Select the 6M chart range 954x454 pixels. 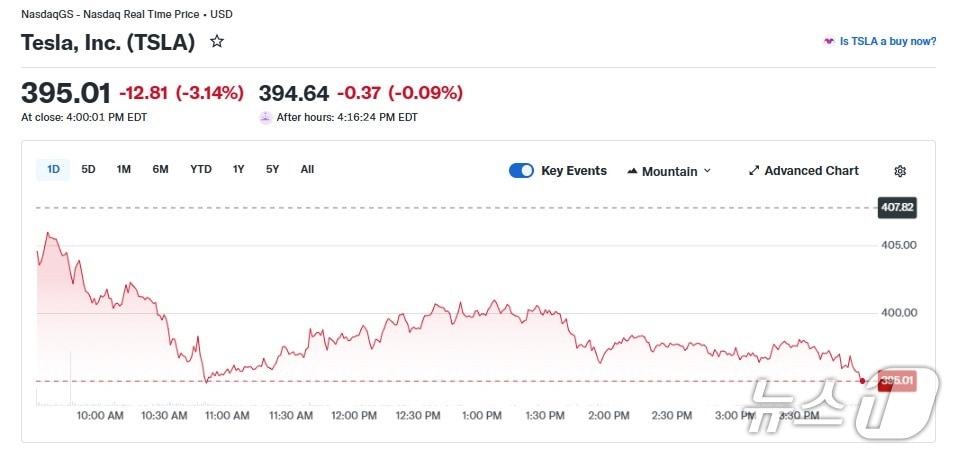click(x=160, y=169)
